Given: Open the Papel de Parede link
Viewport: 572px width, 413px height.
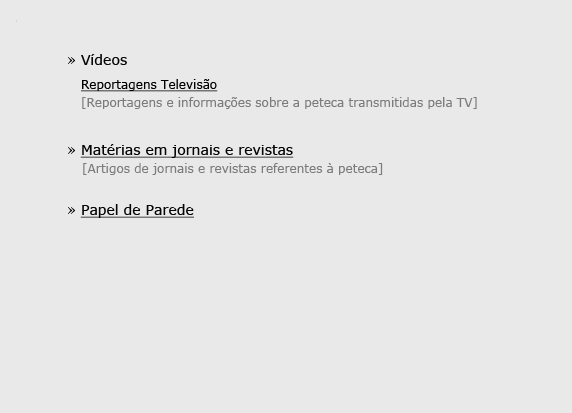Looking at the screenshot, I should [x=137, y=210].
